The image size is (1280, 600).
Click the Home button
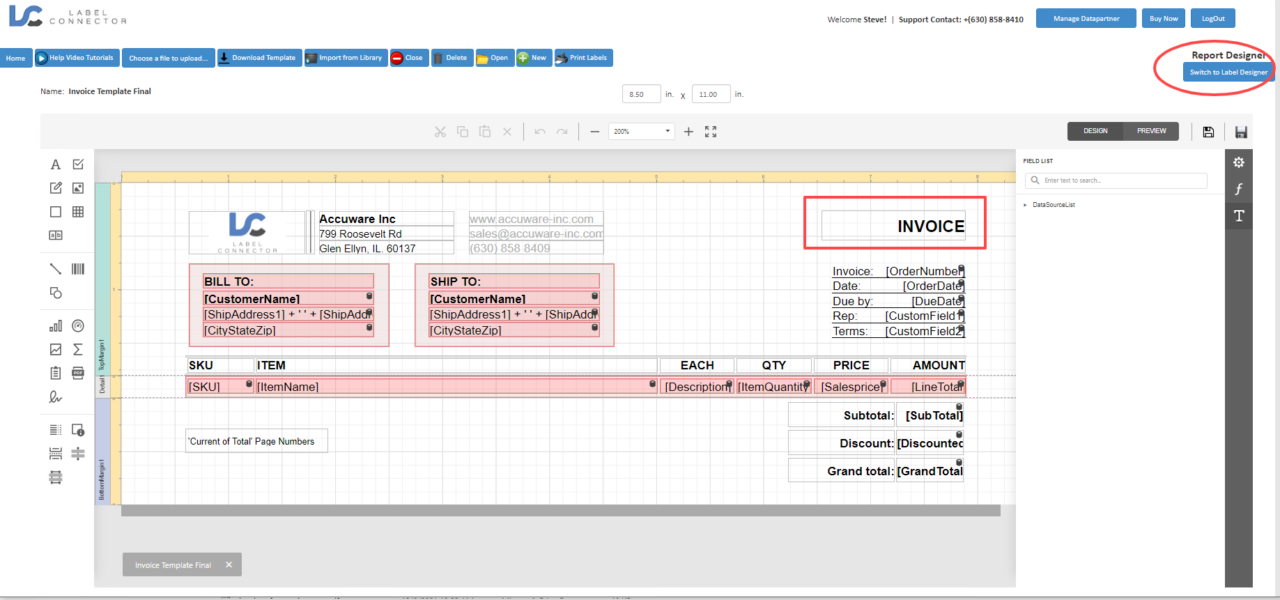(x=16, y=58)
